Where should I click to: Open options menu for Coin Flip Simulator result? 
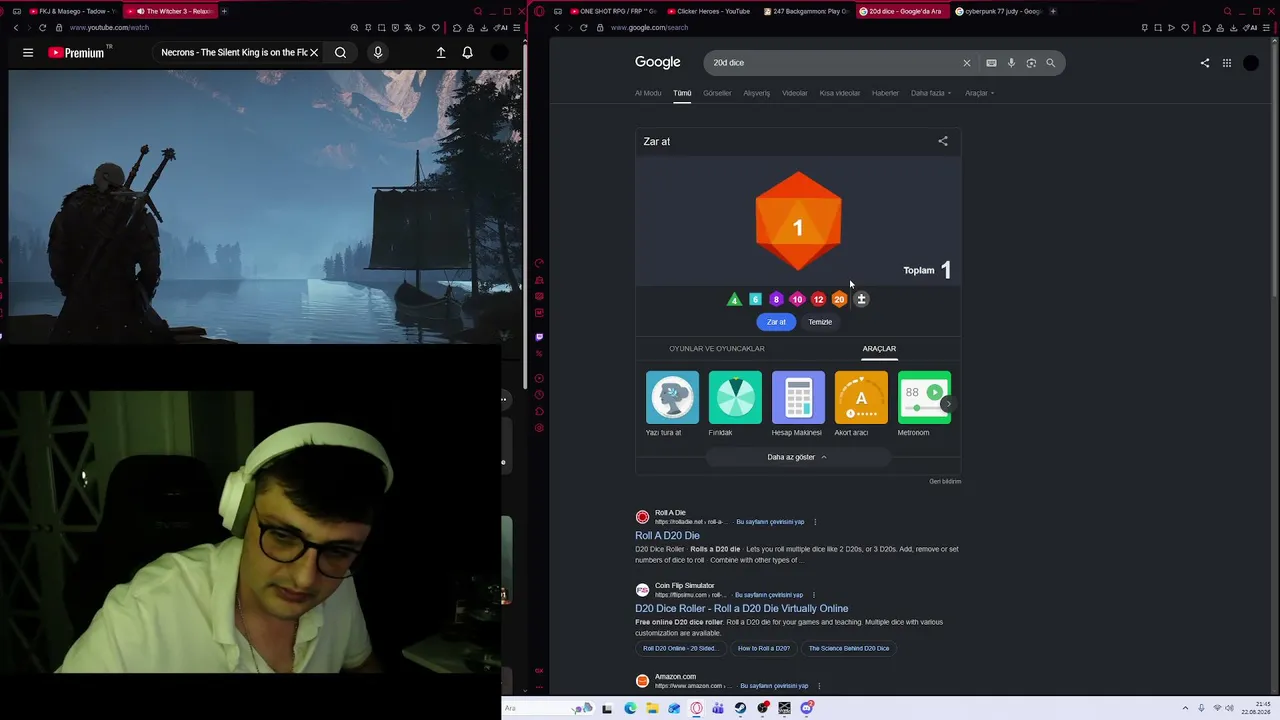(x=813, y=595)
